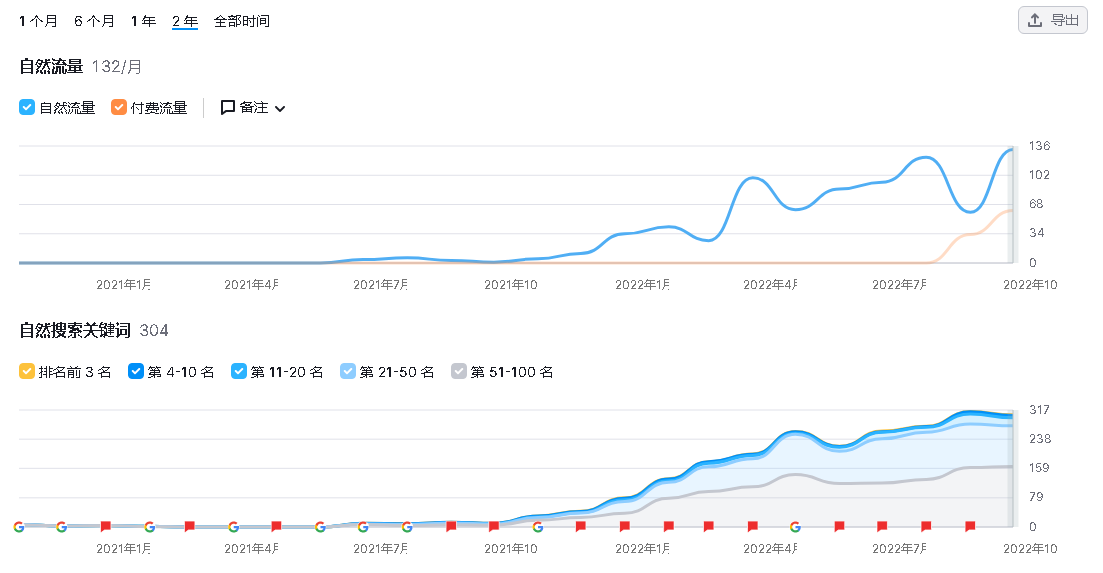The height and width of the screenshot is (573, 1103).
Task: Click the 备注 speech bubble icon
Action: point(228,107)
